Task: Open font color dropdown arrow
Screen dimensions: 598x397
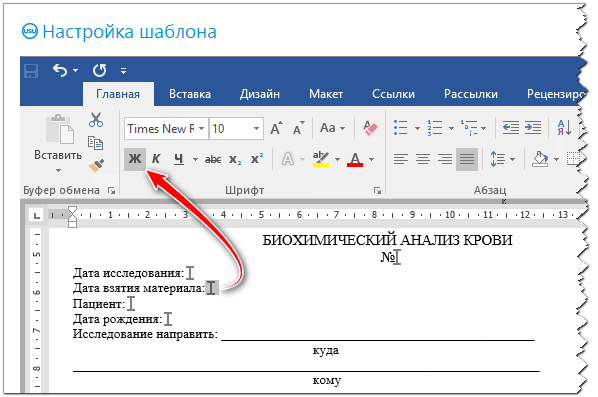Action: [371, 159]
